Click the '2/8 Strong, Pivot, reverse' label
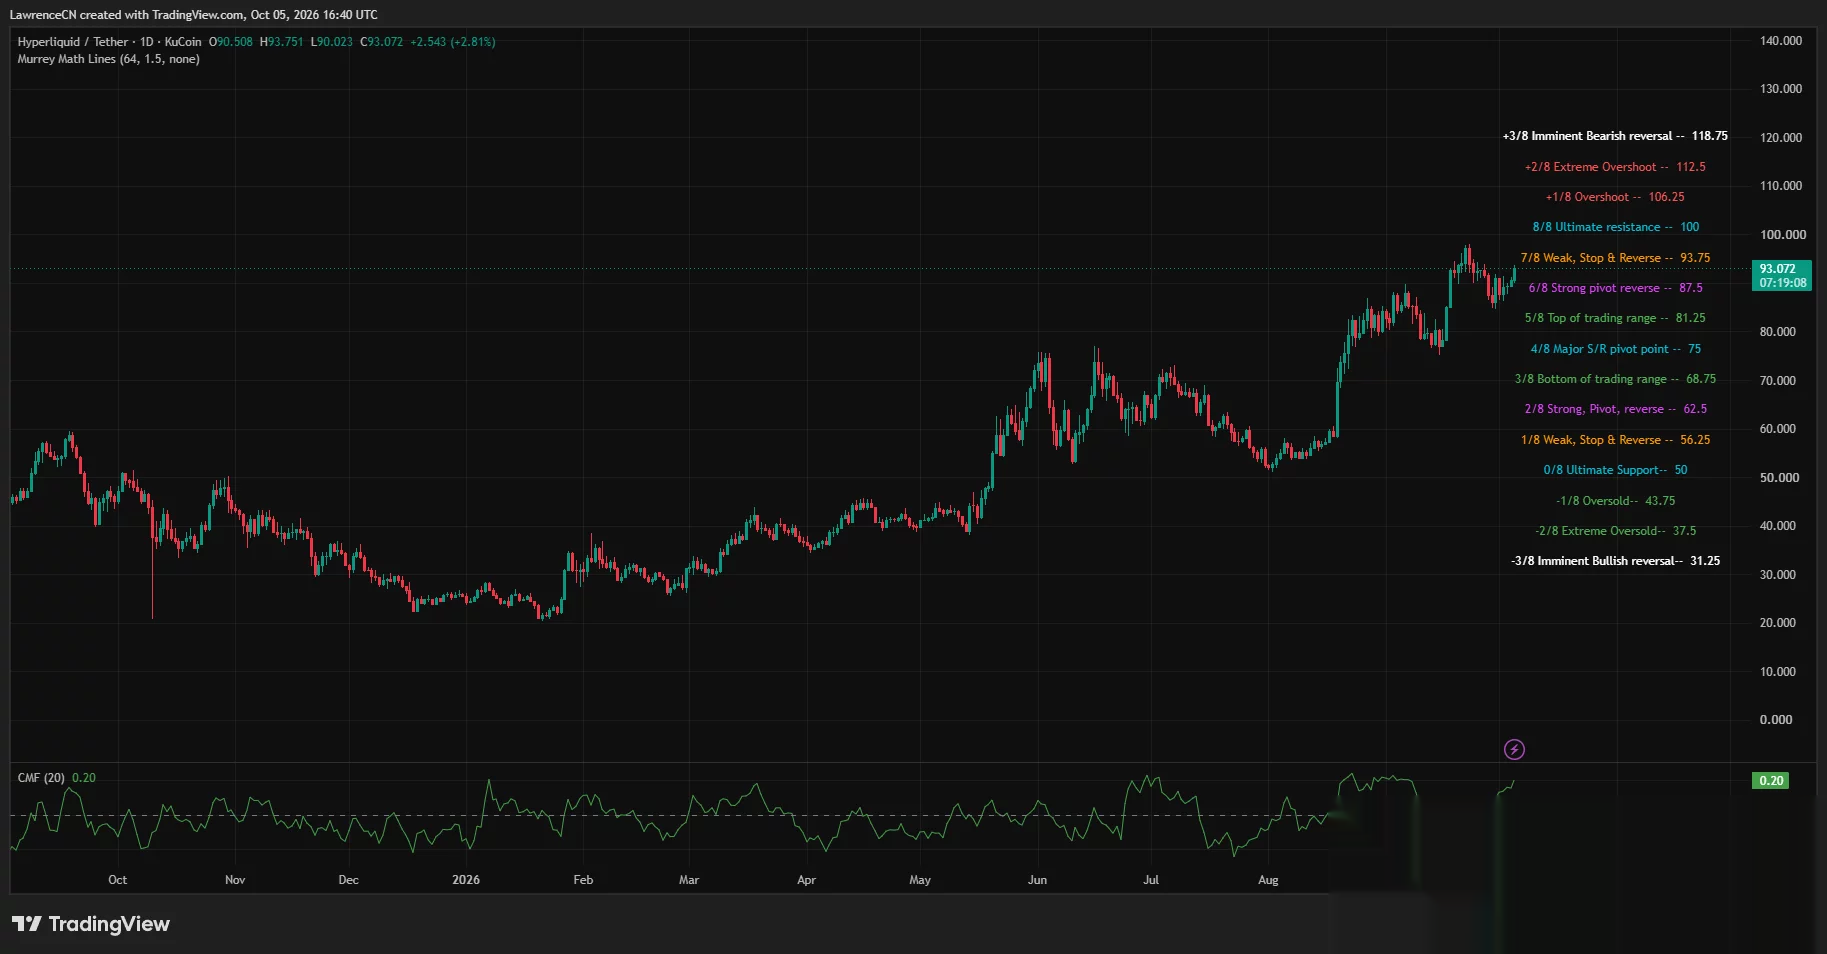Viewport: 1827px width, 954px height. tap(1615, 409)
